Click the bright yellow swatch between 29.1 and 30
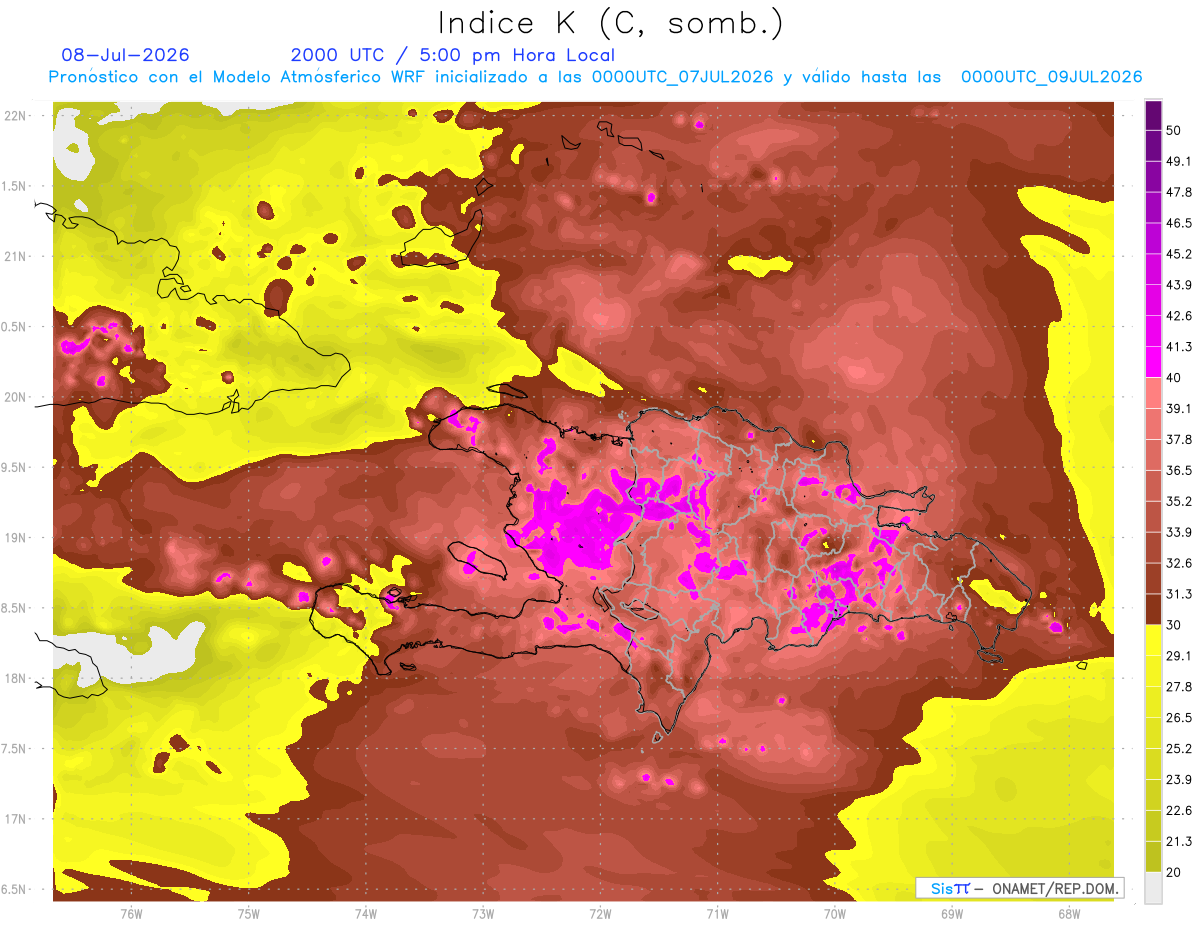 pyautogui.click(x=1153, y=640)
